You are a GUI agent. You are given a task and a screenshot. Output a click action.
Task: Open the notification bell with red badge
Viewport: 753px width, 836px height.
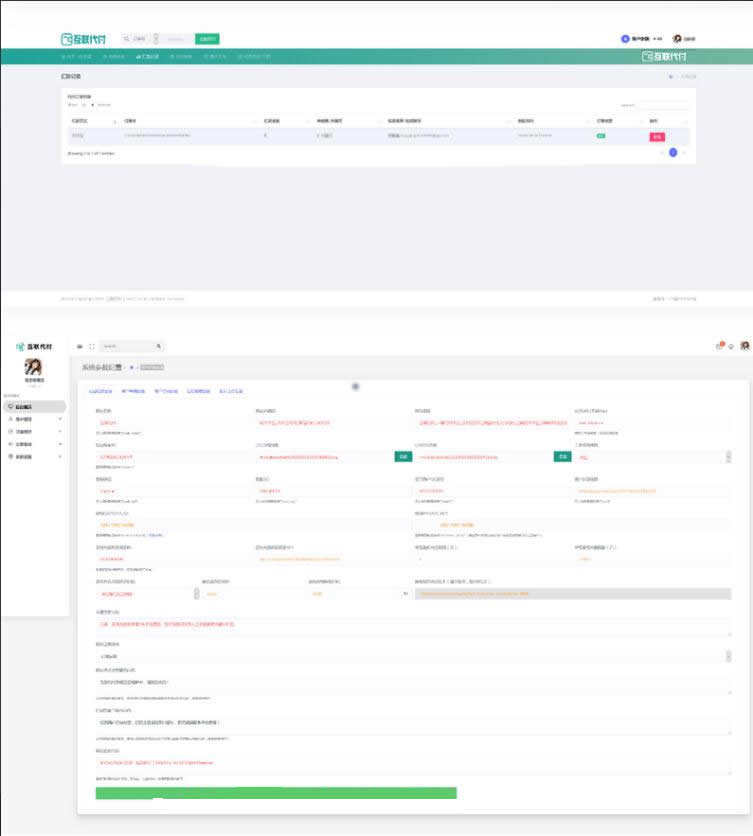pos(718,346)
